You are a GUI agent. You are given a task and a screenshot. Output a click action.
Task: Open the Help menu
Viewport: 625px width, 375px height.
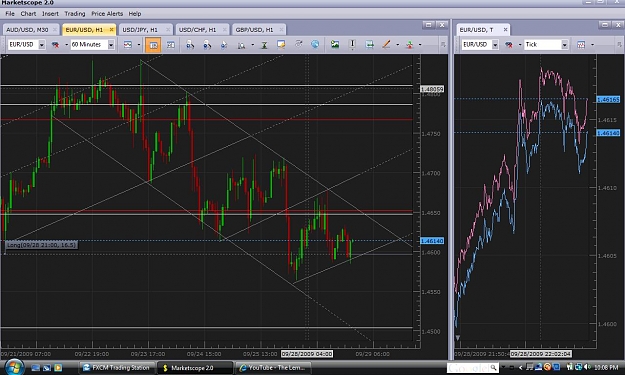tap(135, 14)
